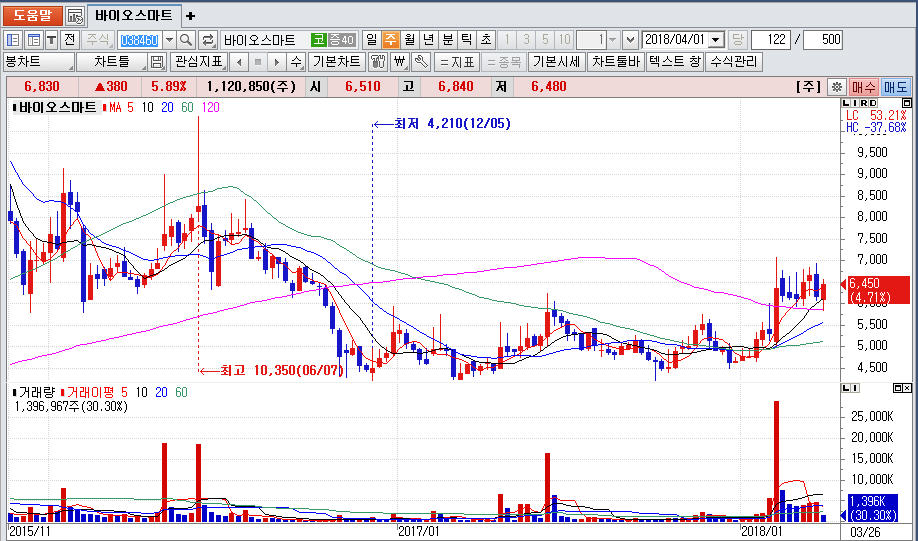This screenshot has height=541, width=918.
Task: Click the Won currency symbol icon
Action: click(399, 62)
